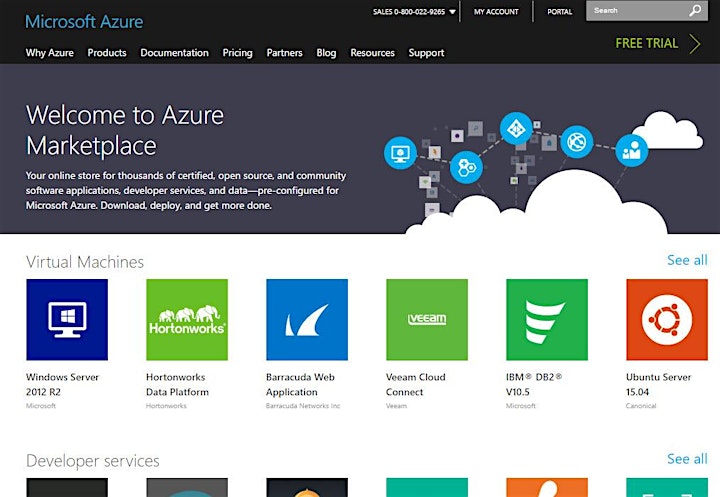Click the Developer services section heading
This screenshot has width=720, height=497.
point(93,461)
